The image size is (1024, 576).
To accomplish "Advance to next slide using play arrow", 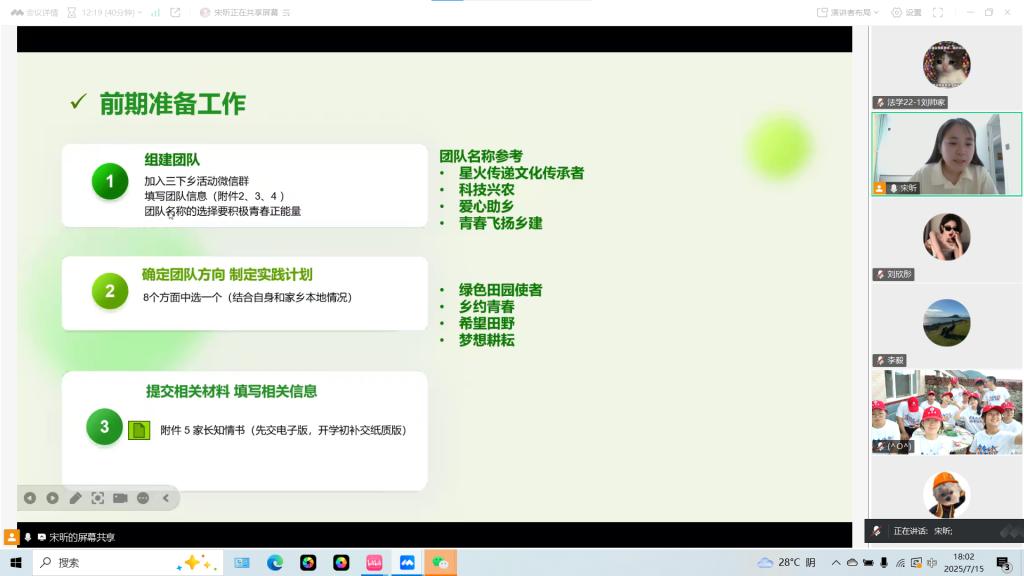I will tap(52, 498).
